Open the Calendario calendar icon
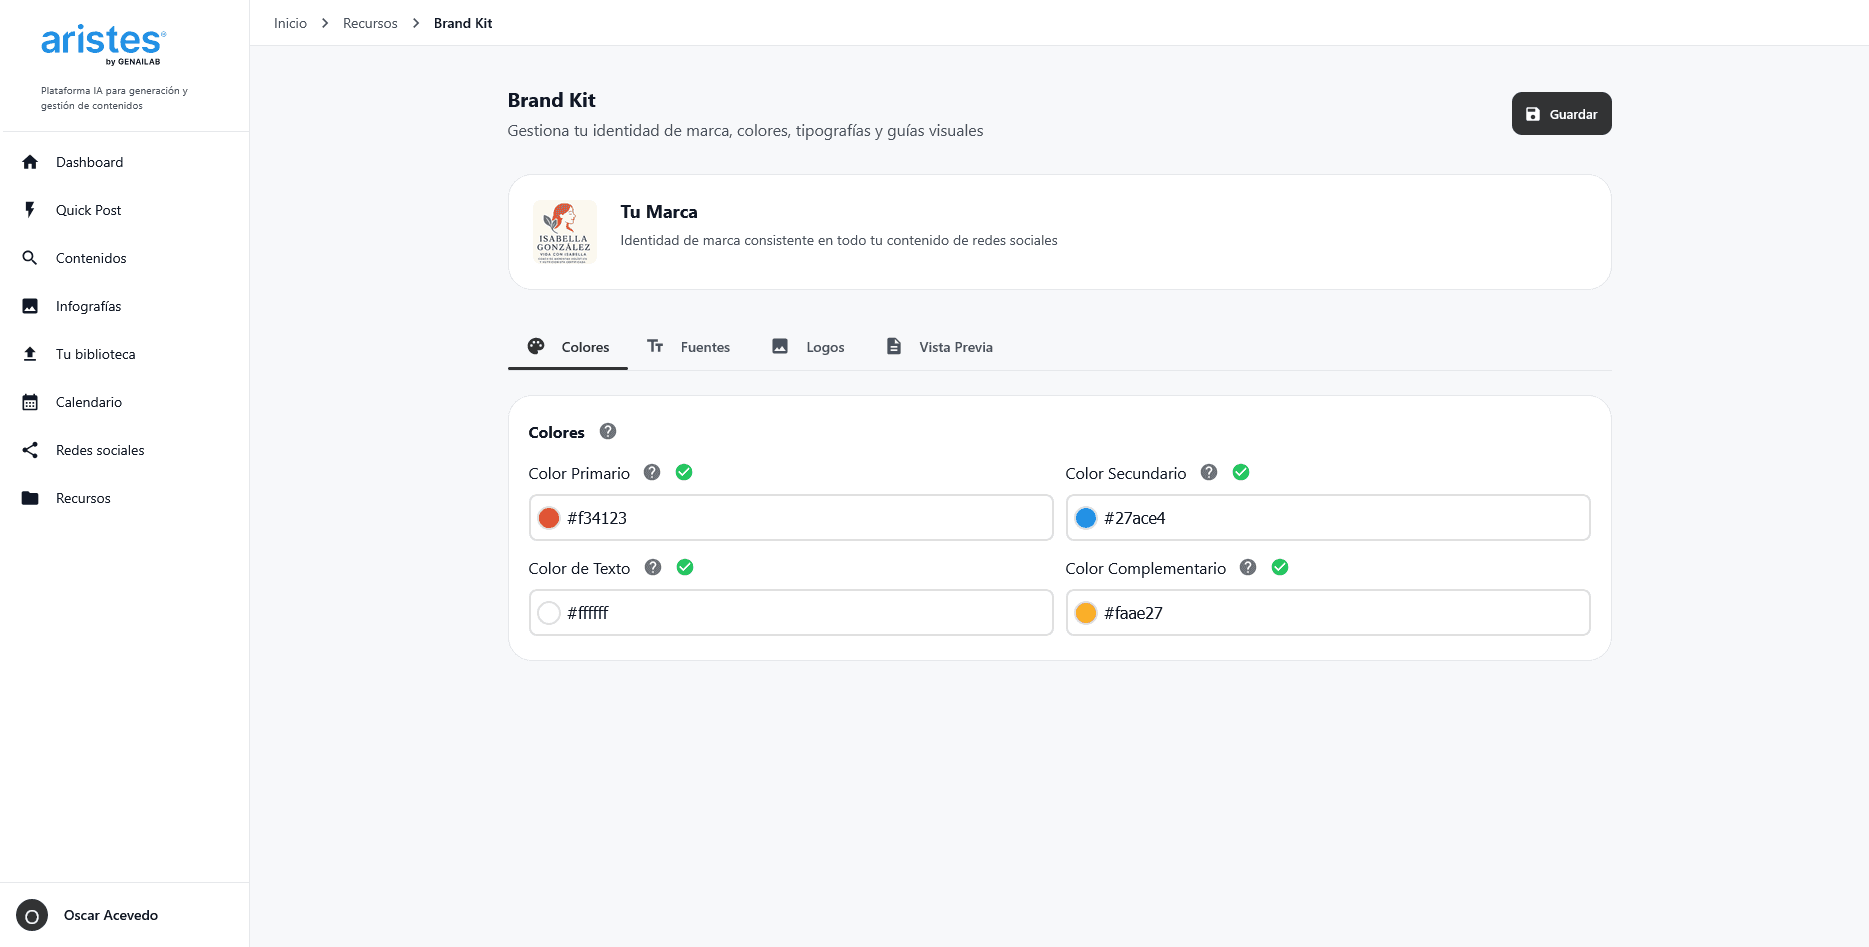The height and width of the screenshot is (947, 1869). 30,402
